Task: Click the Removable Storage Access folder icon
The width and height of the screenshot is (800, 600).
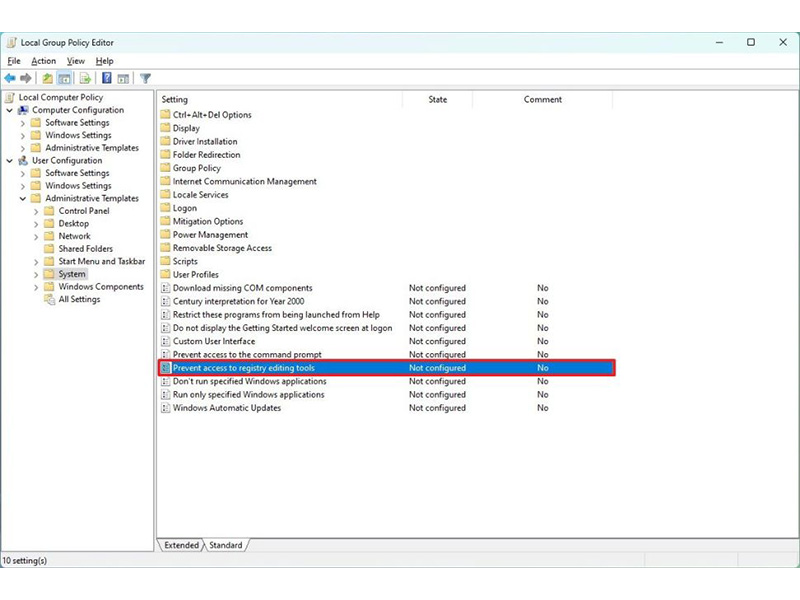Action: [x=165, y=247]
